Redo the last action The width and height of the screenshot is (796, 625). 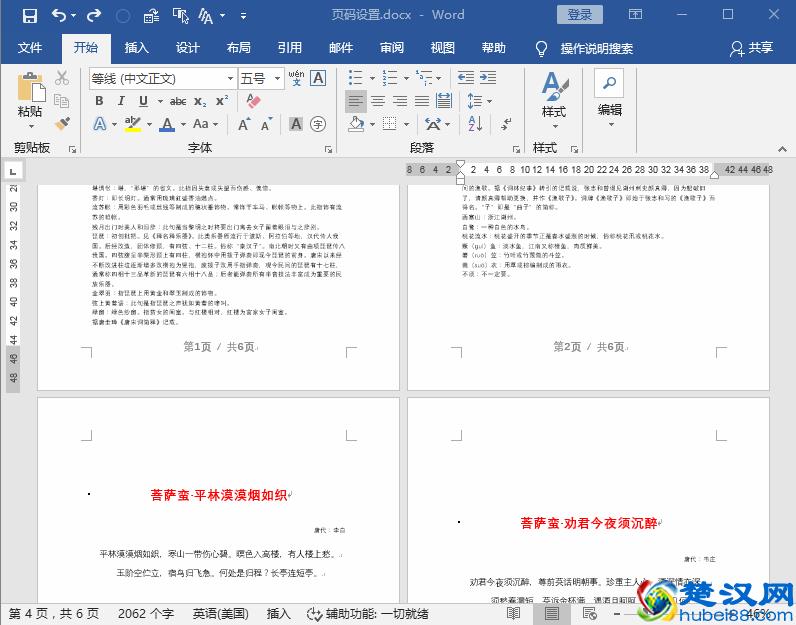(x=93, y=16)
